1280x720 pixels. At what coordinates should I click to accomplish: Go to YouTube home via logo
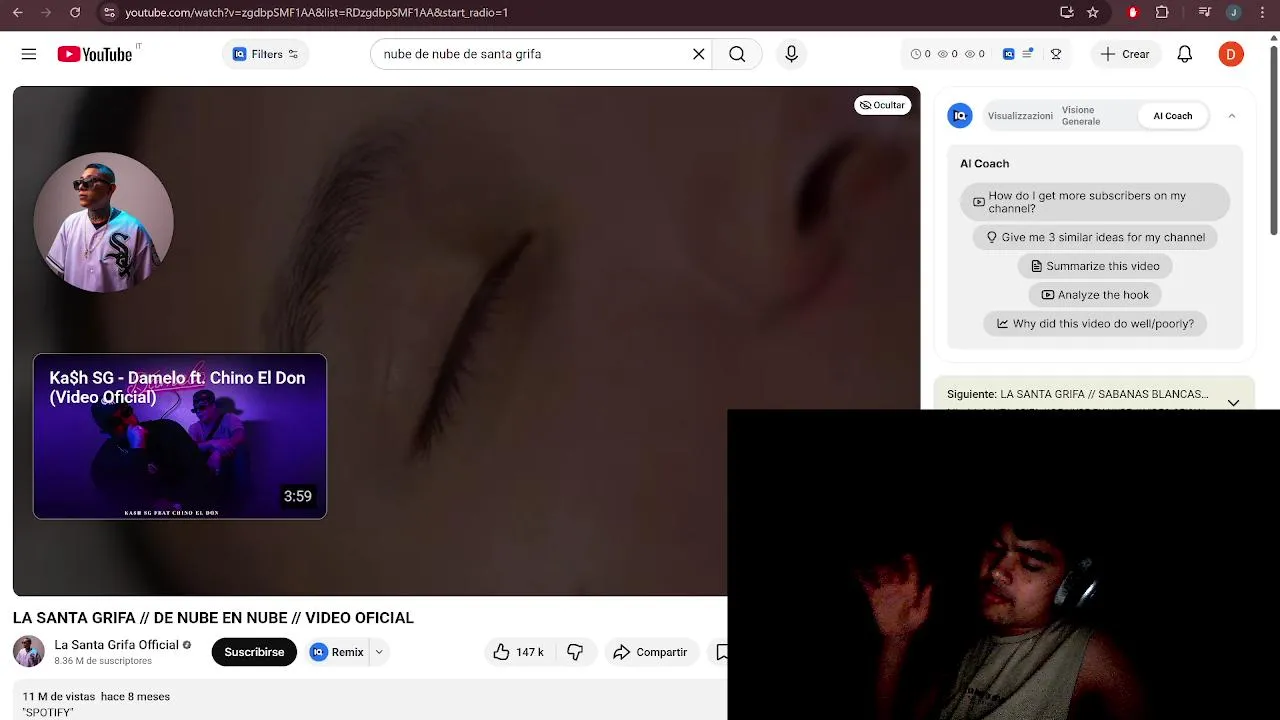point(95,54)
